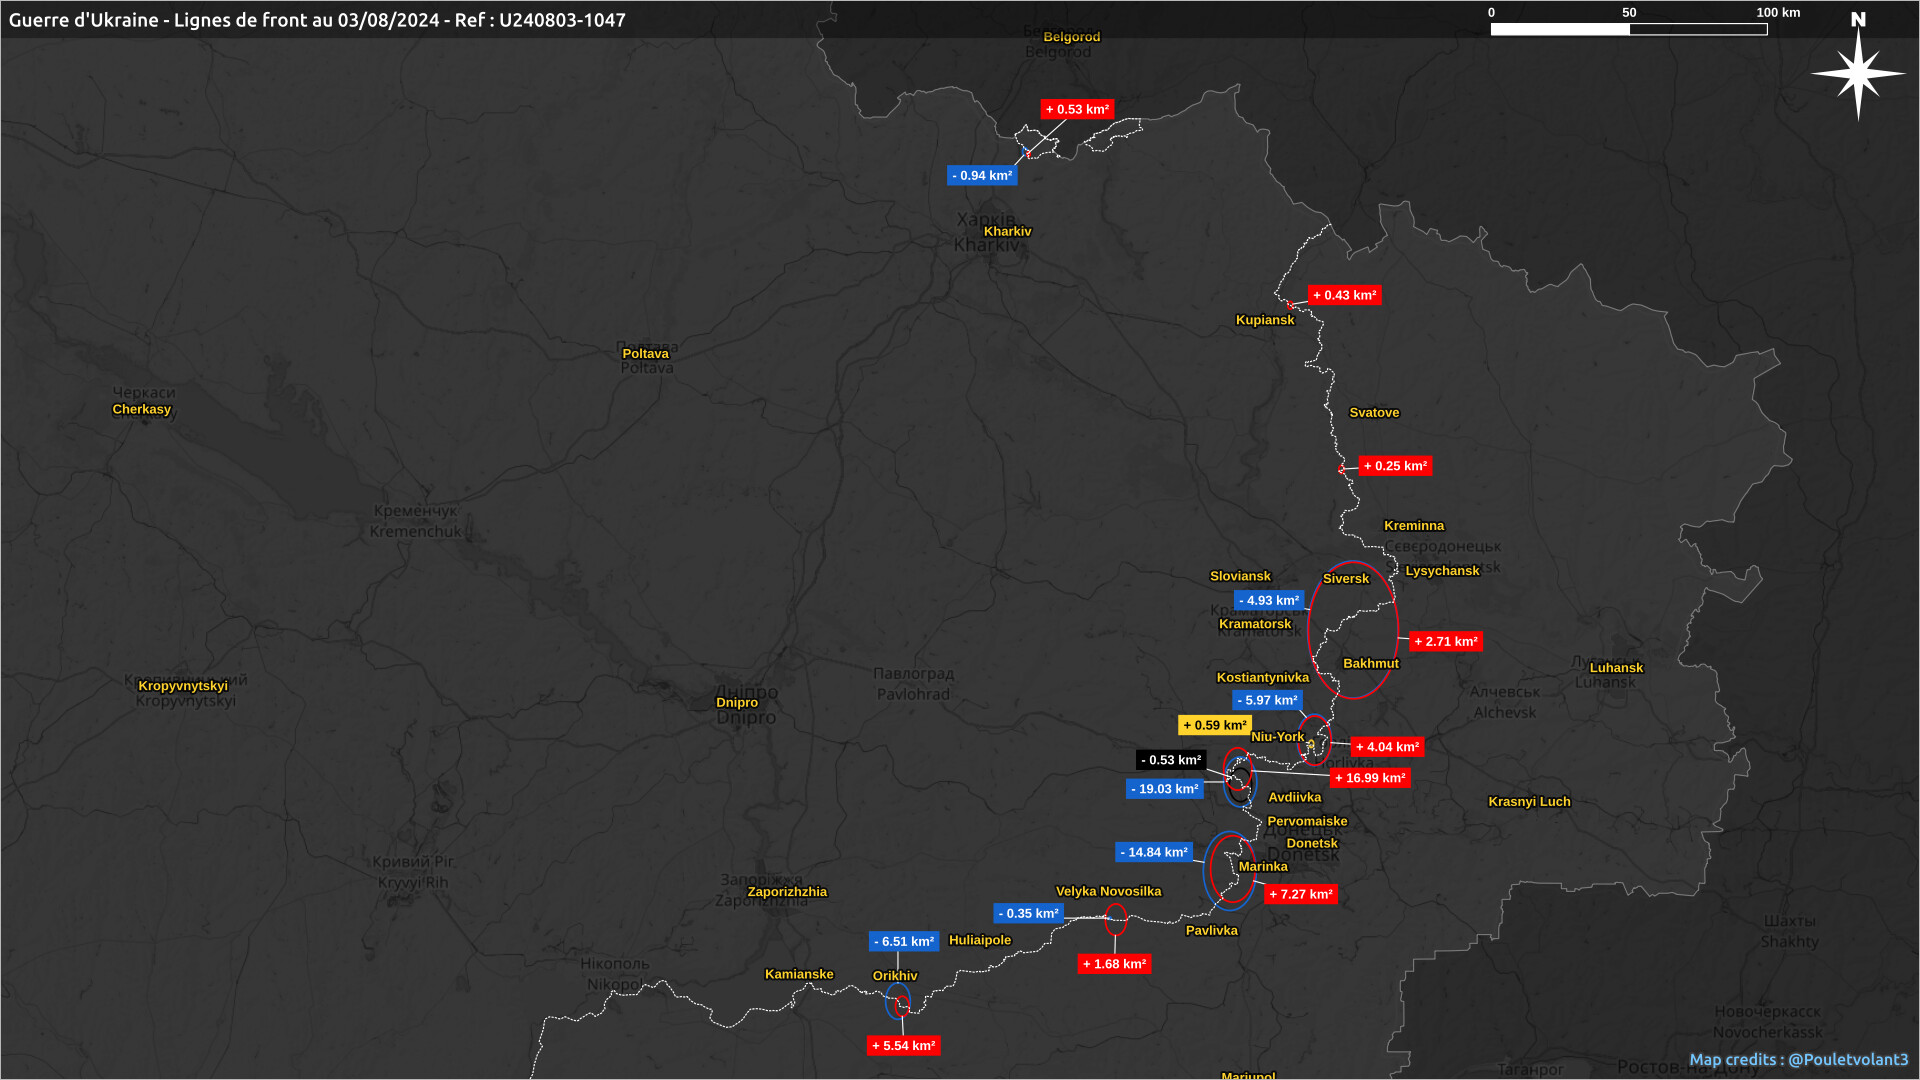Viewport: 1920px width, 1080px height.
Task: Click the - 6.51 km² label above Orikhiv
Action: 903,941
